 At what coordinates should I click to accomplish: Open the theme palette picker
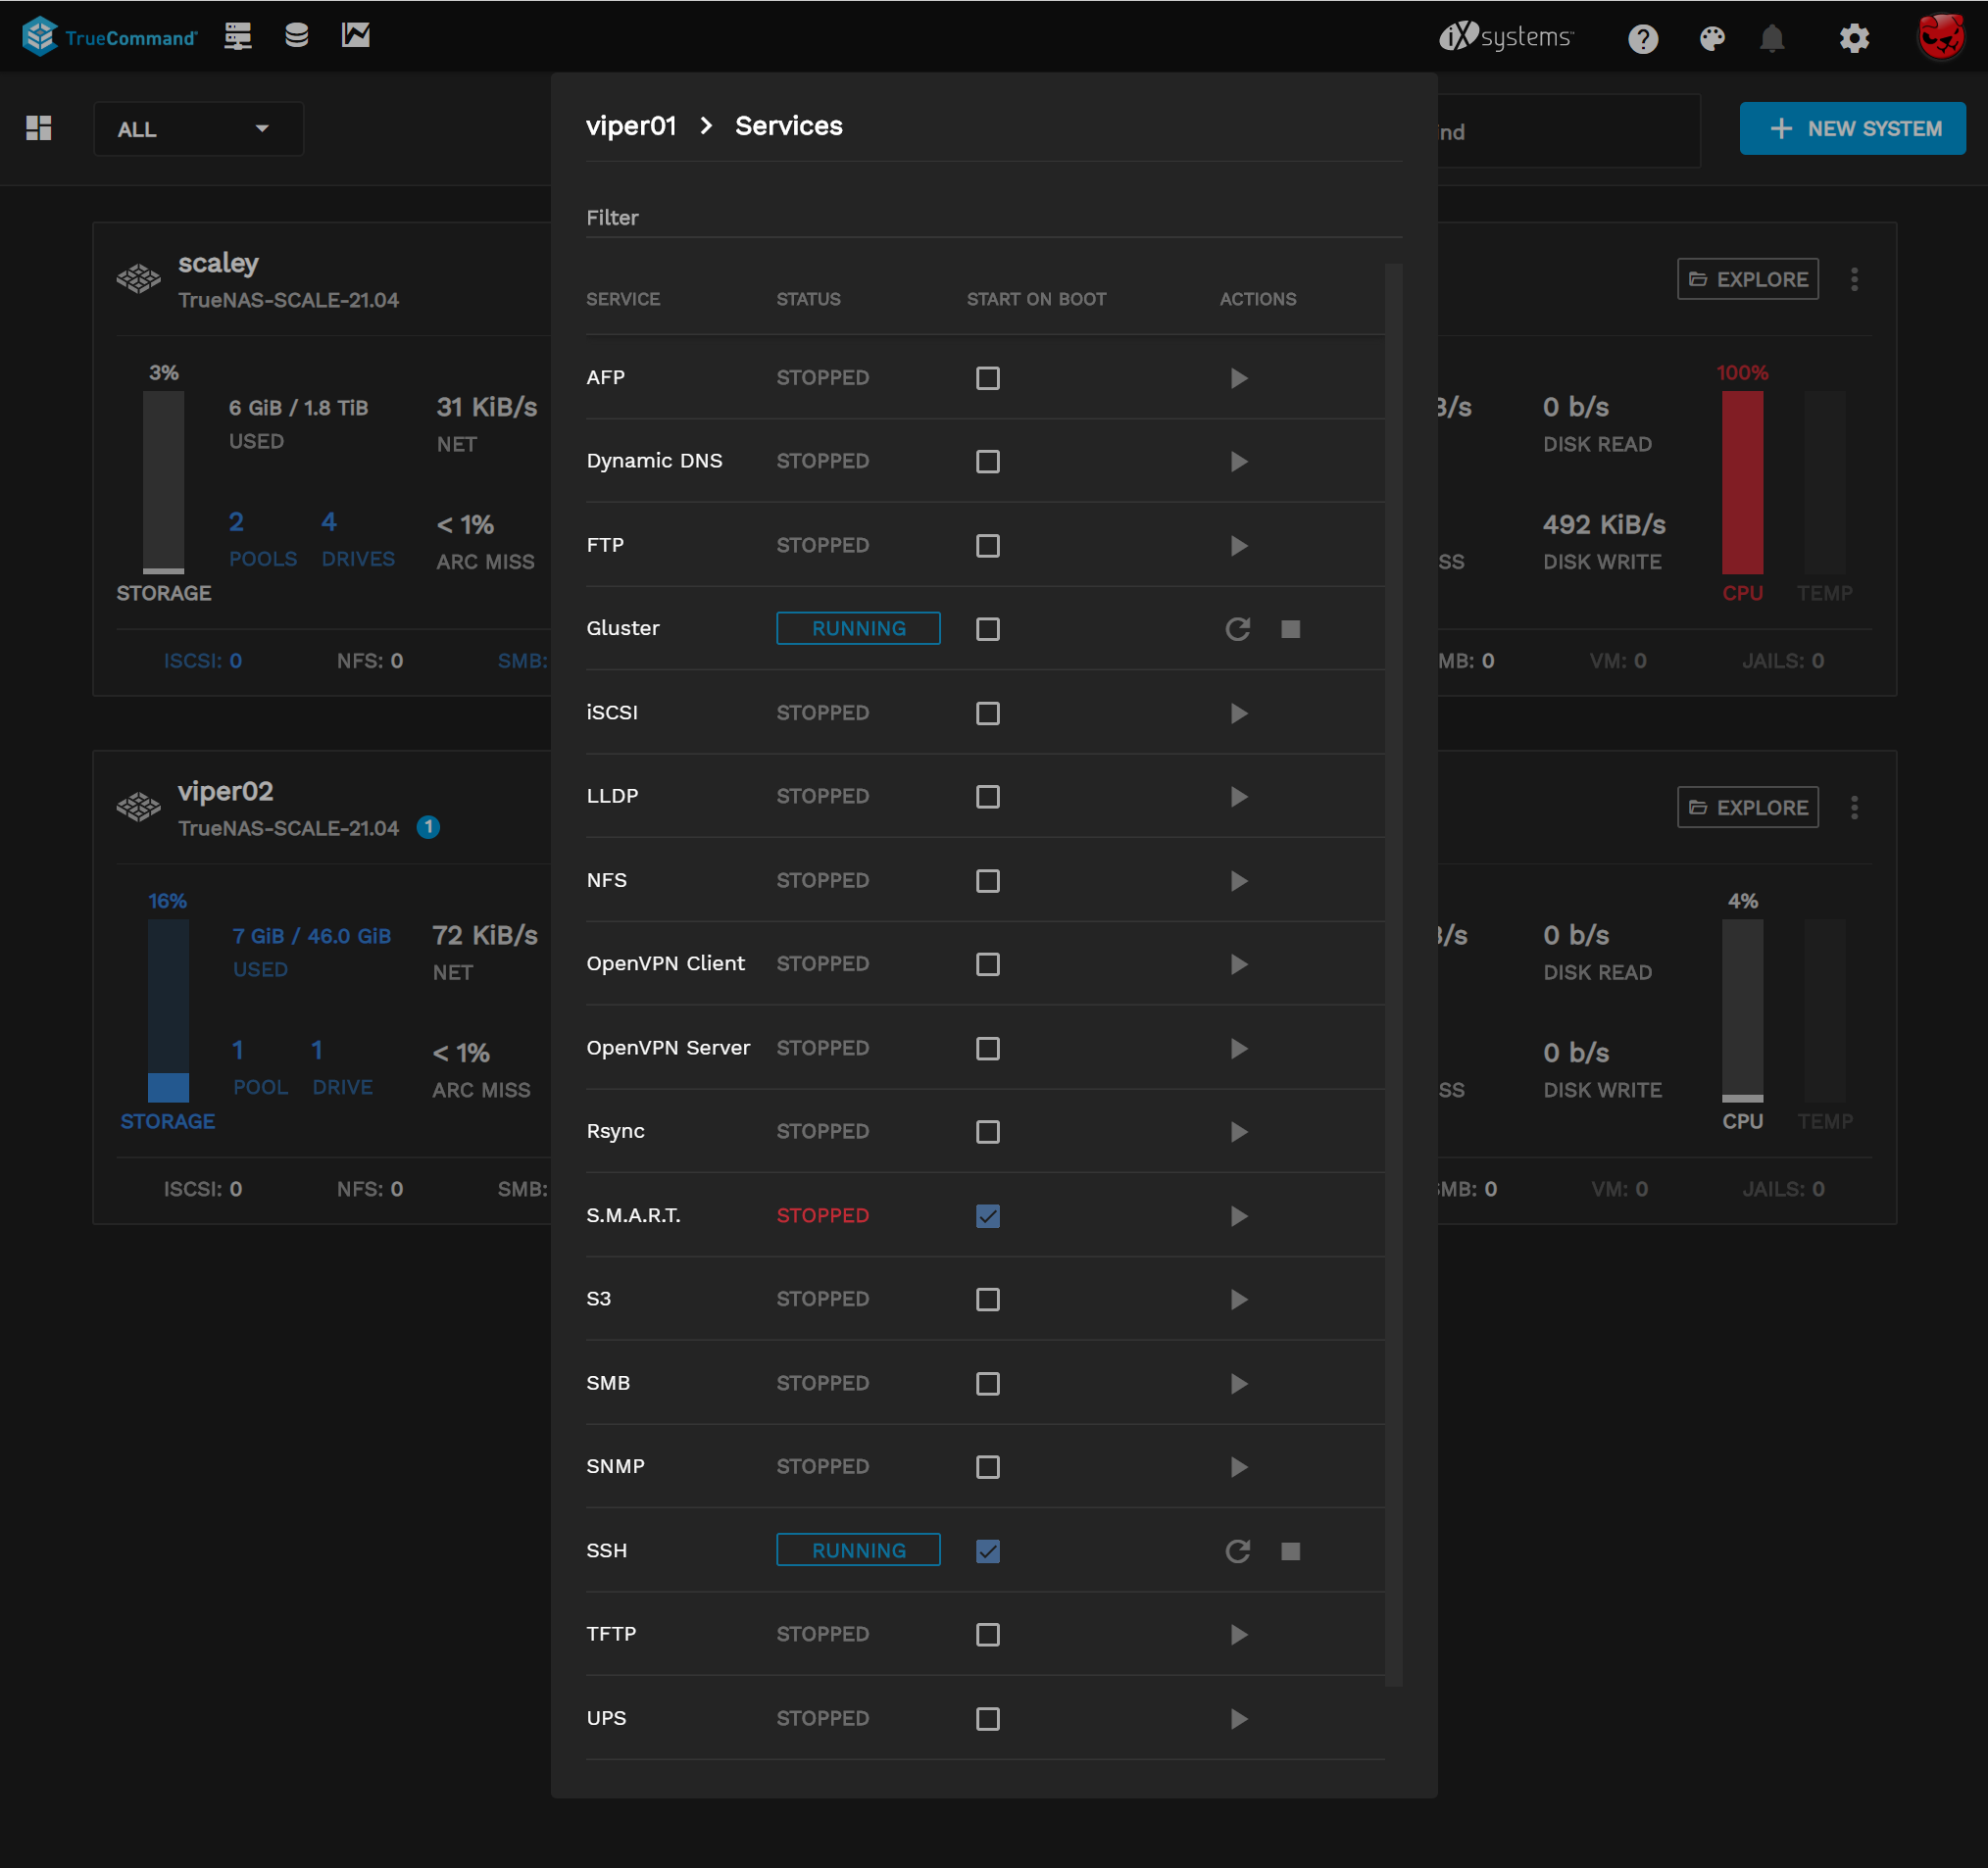(x=1712, y=39)
